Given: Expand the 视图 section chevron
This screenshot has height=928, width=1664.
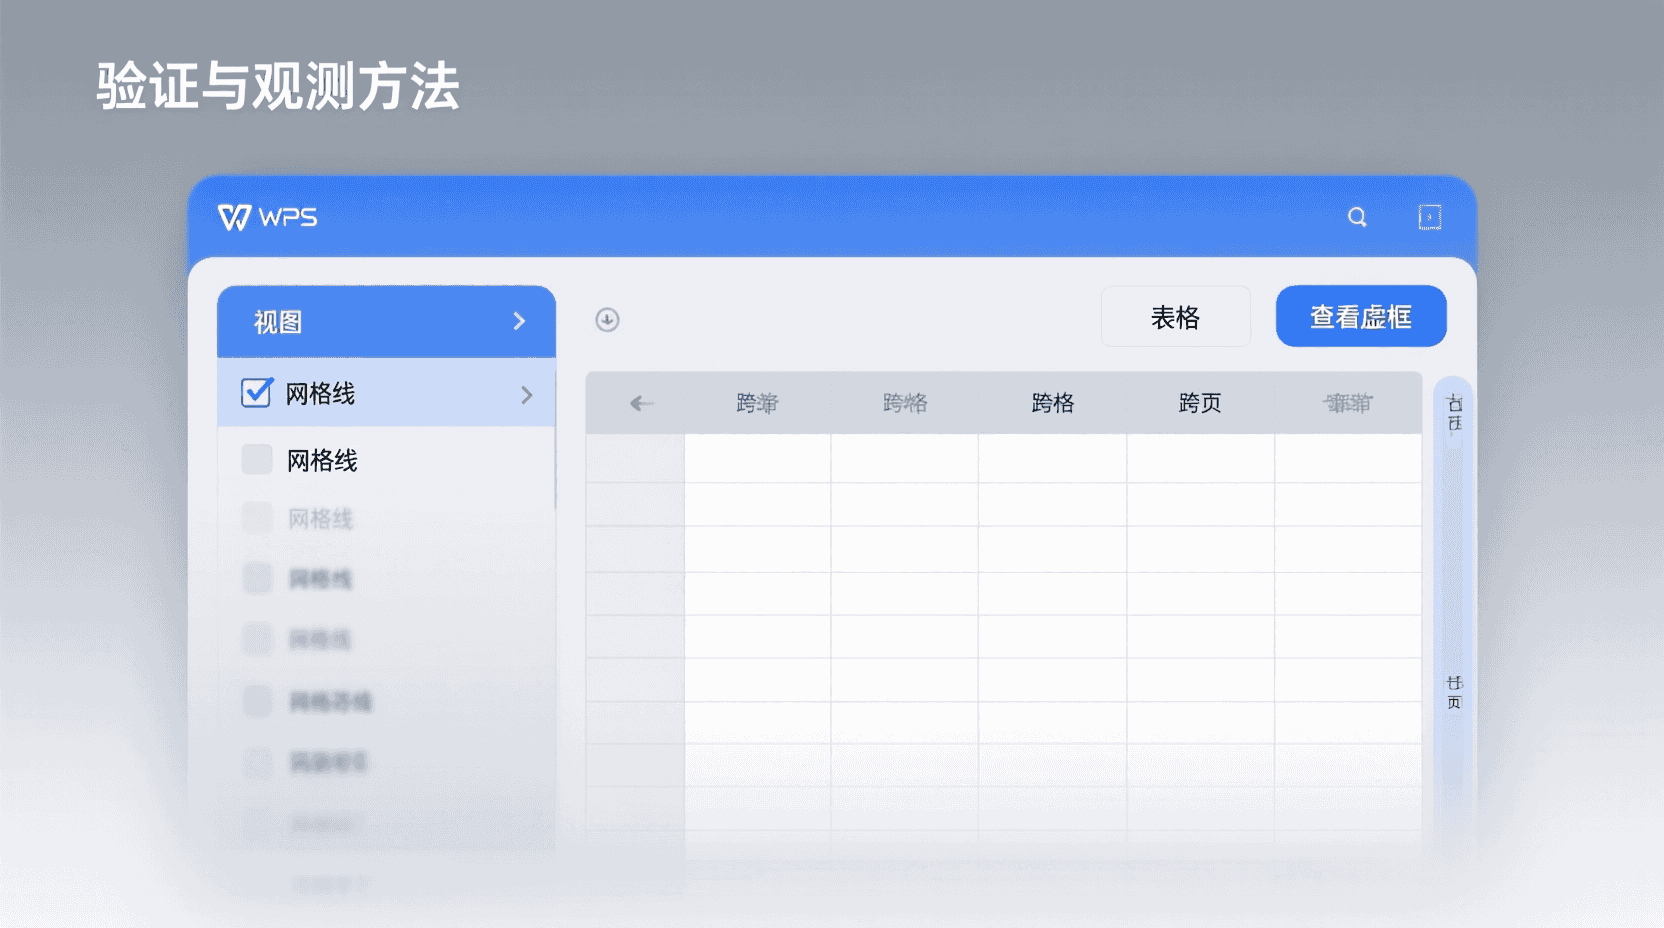Looking at the screenshot, I should point(519,321).
